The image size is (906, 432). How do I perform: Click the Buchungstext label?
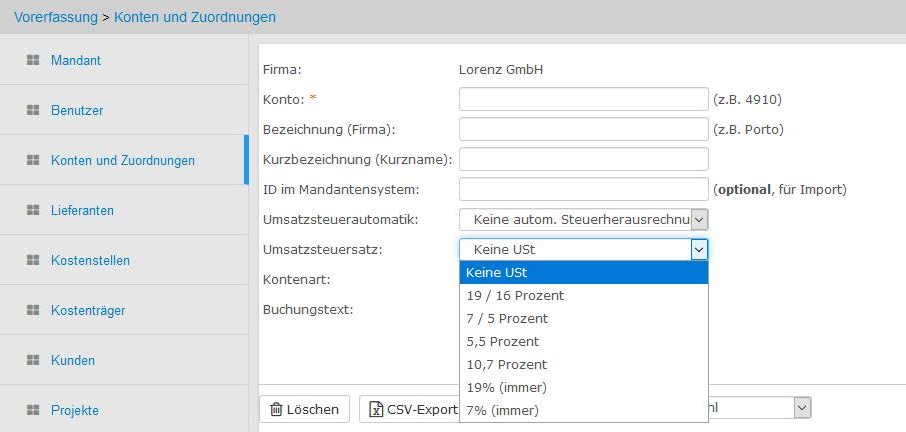click(308, 310)
